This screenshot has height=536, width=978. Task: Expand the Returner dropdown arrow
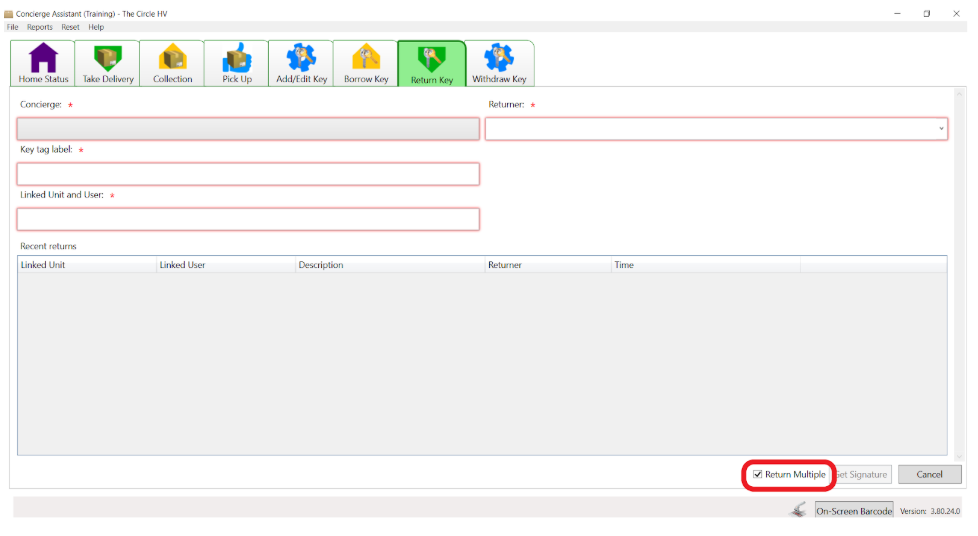click(x=941, y=129)
